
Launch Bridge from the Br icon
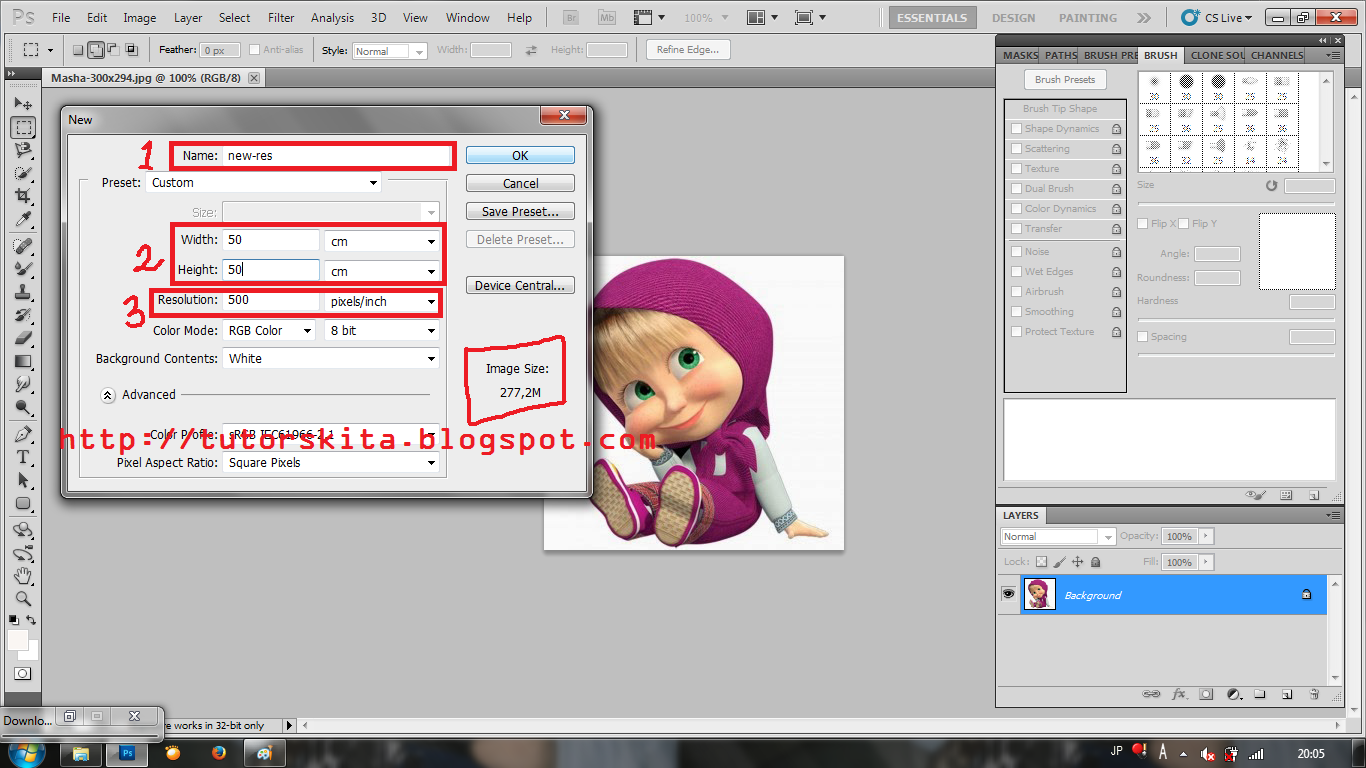[x=571, y=17]
